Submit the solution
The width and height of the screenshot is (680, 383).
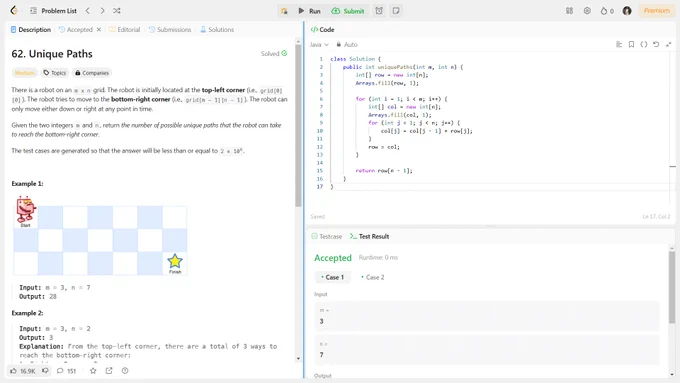tap(348, 11)
